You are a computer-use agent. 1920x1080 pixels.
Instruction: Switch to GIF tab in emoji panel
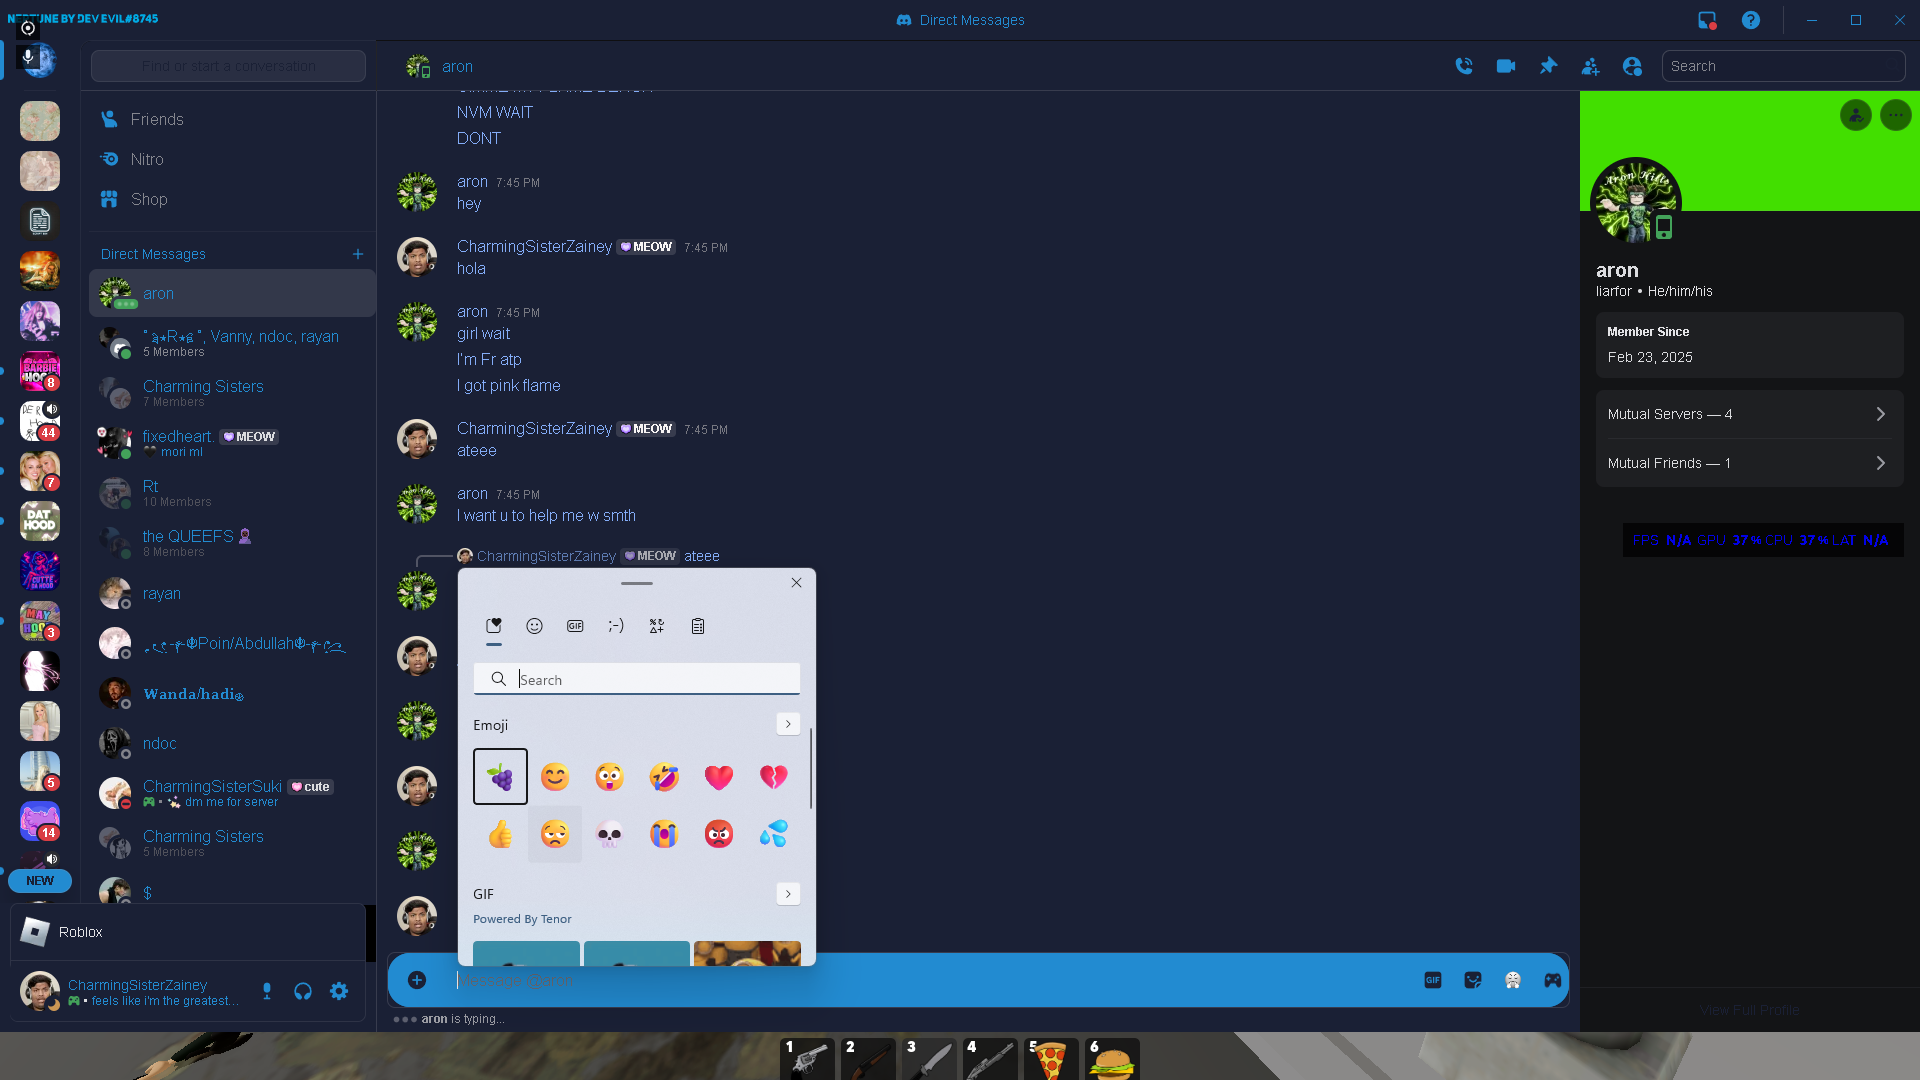575,626
